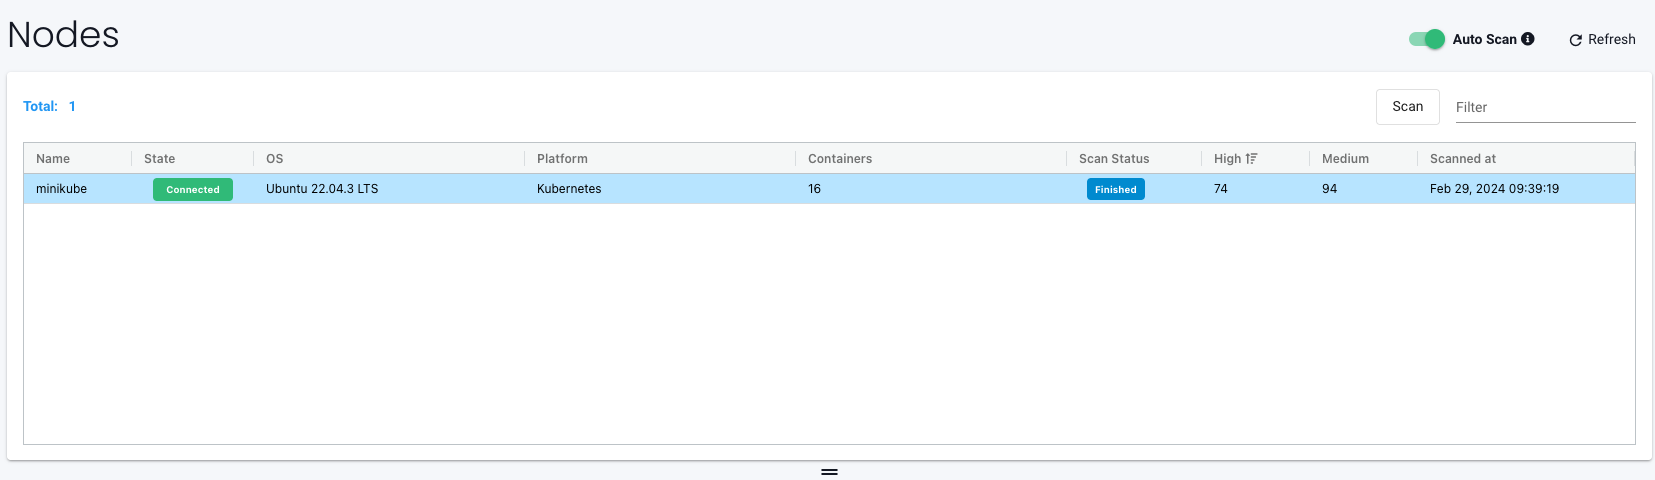Toggle the Auto Scan switch
Image resolution: width=1655 pixels, height=480 pixels.
(1426, 39)
